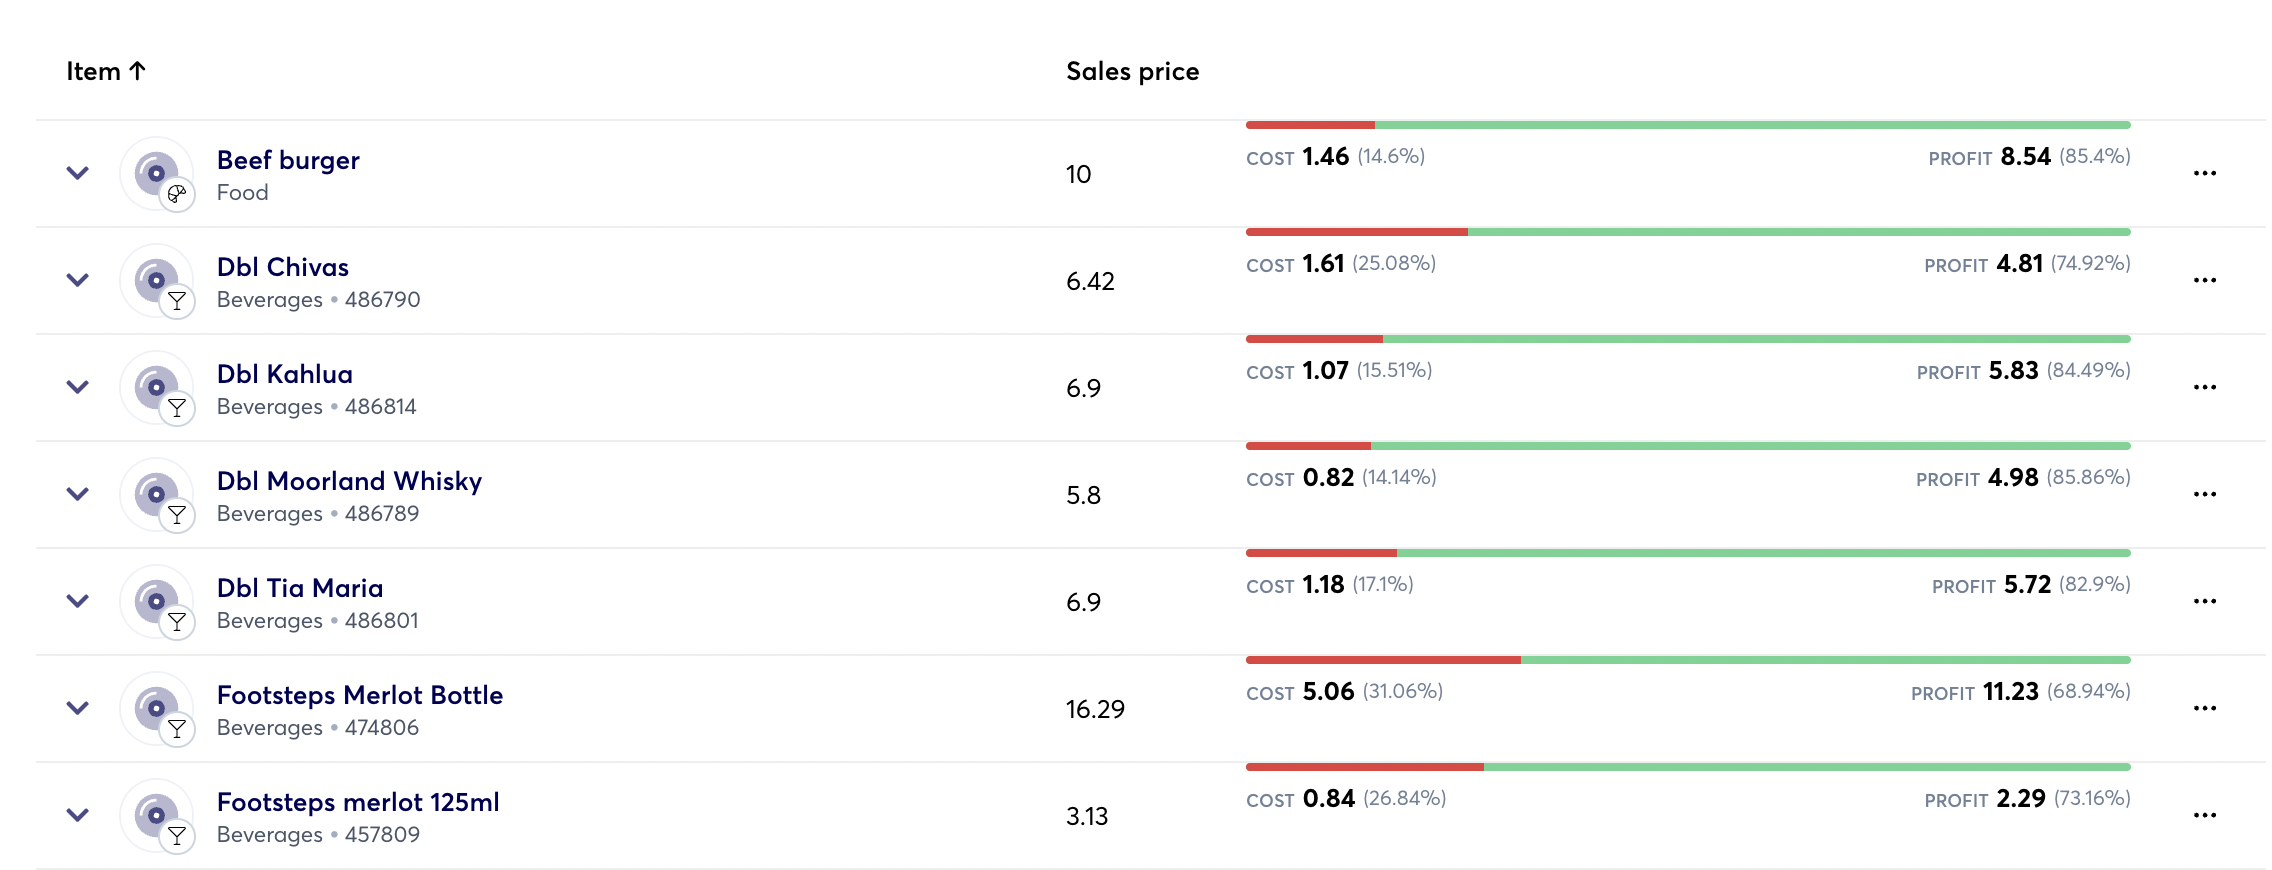2272x870 pixels.
Task: Click the Dbl Kahlua beverage icon
Action: 157,388
